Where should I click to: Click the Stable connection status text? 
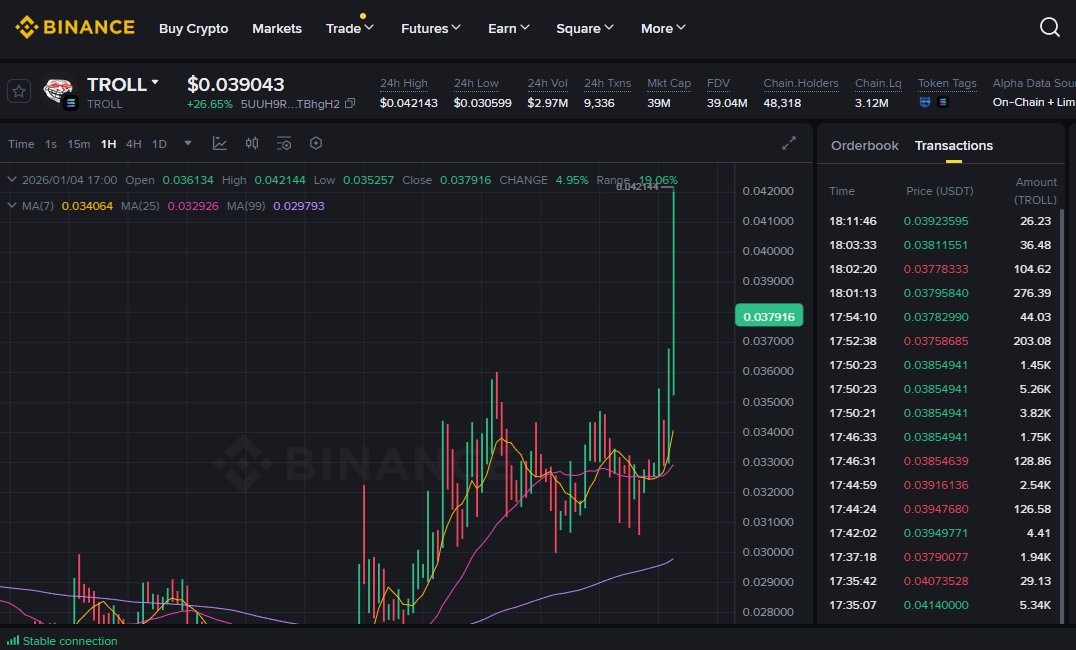[x=70, y=641]
